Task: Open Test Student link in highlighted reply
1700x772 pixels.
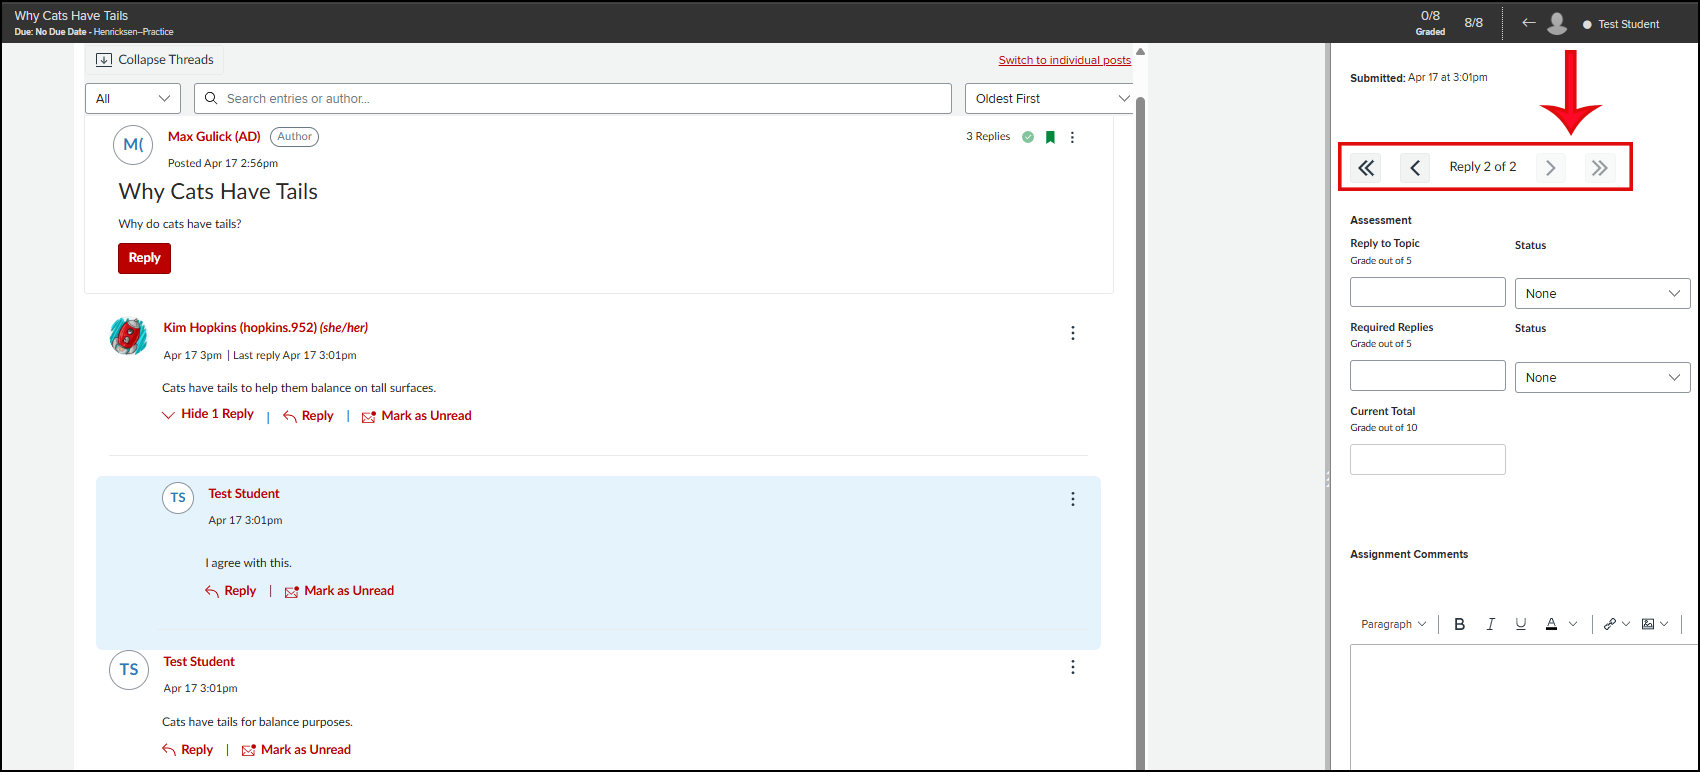Action: click(x=244, y=494)
